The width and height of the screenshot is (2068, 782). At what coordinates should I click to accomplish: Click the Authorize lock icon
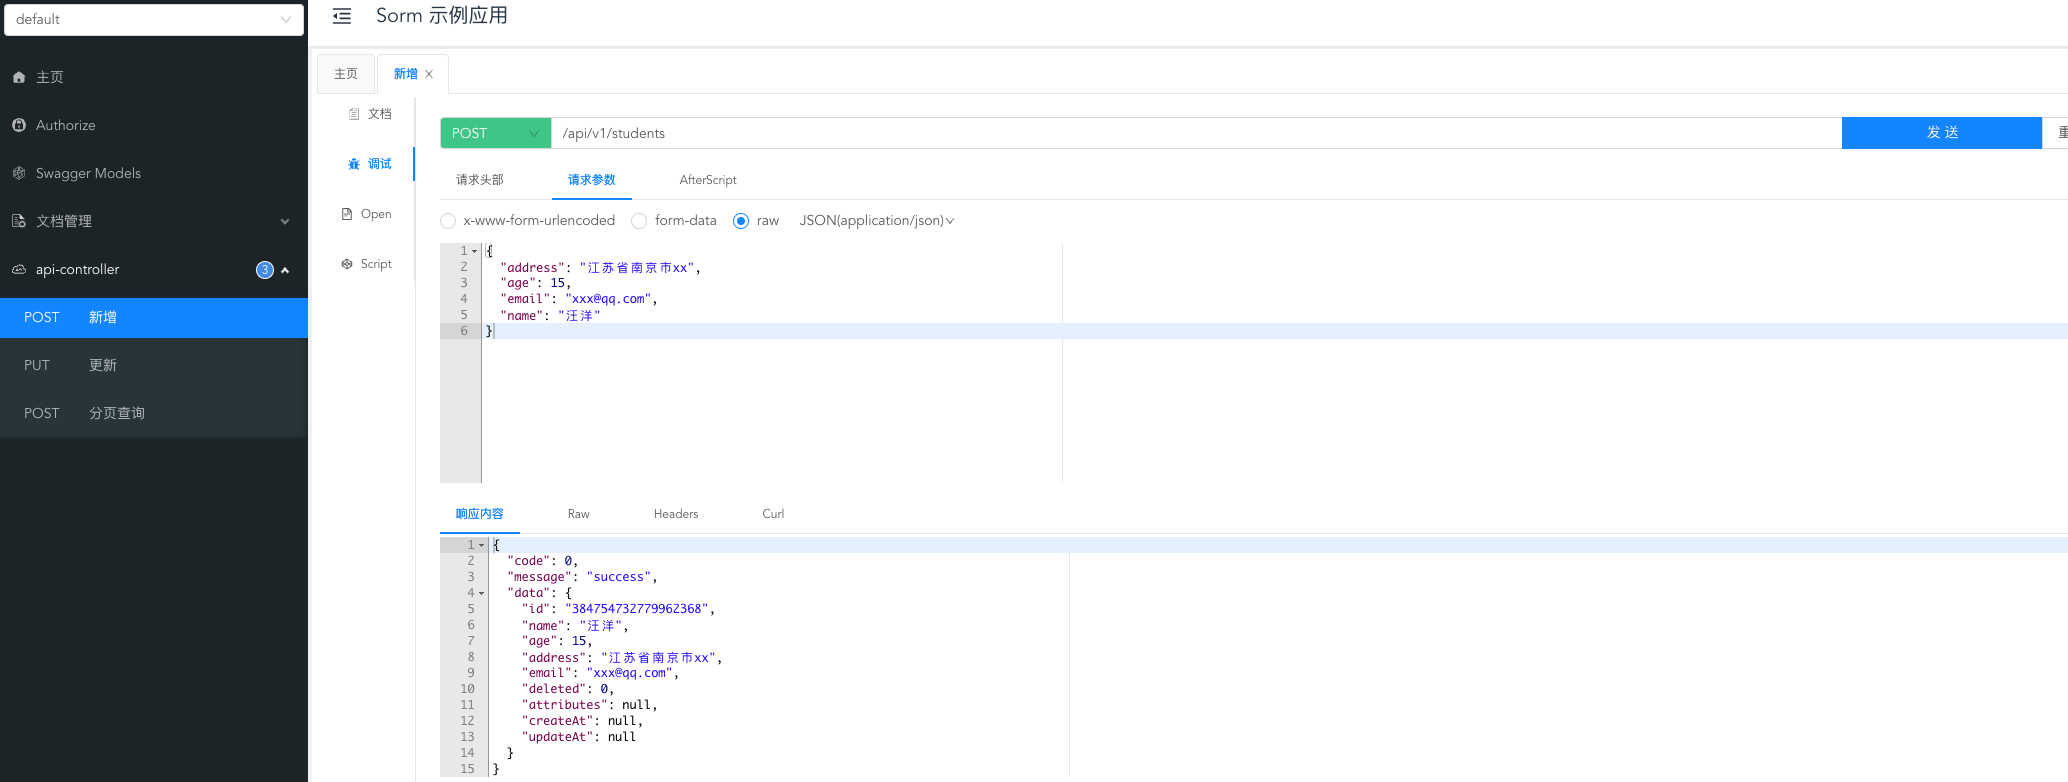click(19, 125)
